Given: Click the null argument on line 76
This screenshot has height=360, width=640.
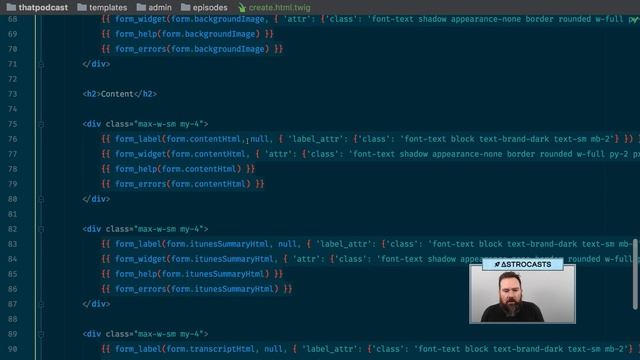Looking at the screenshot, I should 259,139.
